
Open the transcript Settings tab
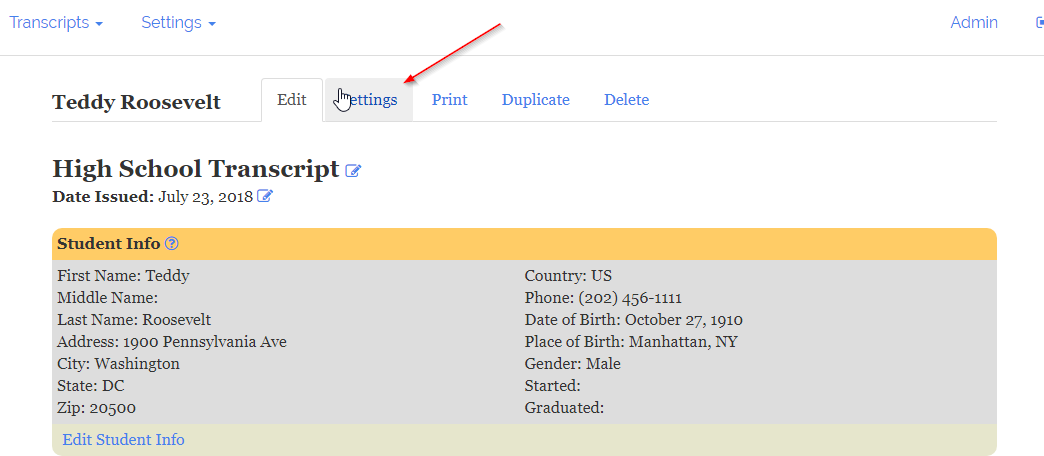tap(370, 100)
